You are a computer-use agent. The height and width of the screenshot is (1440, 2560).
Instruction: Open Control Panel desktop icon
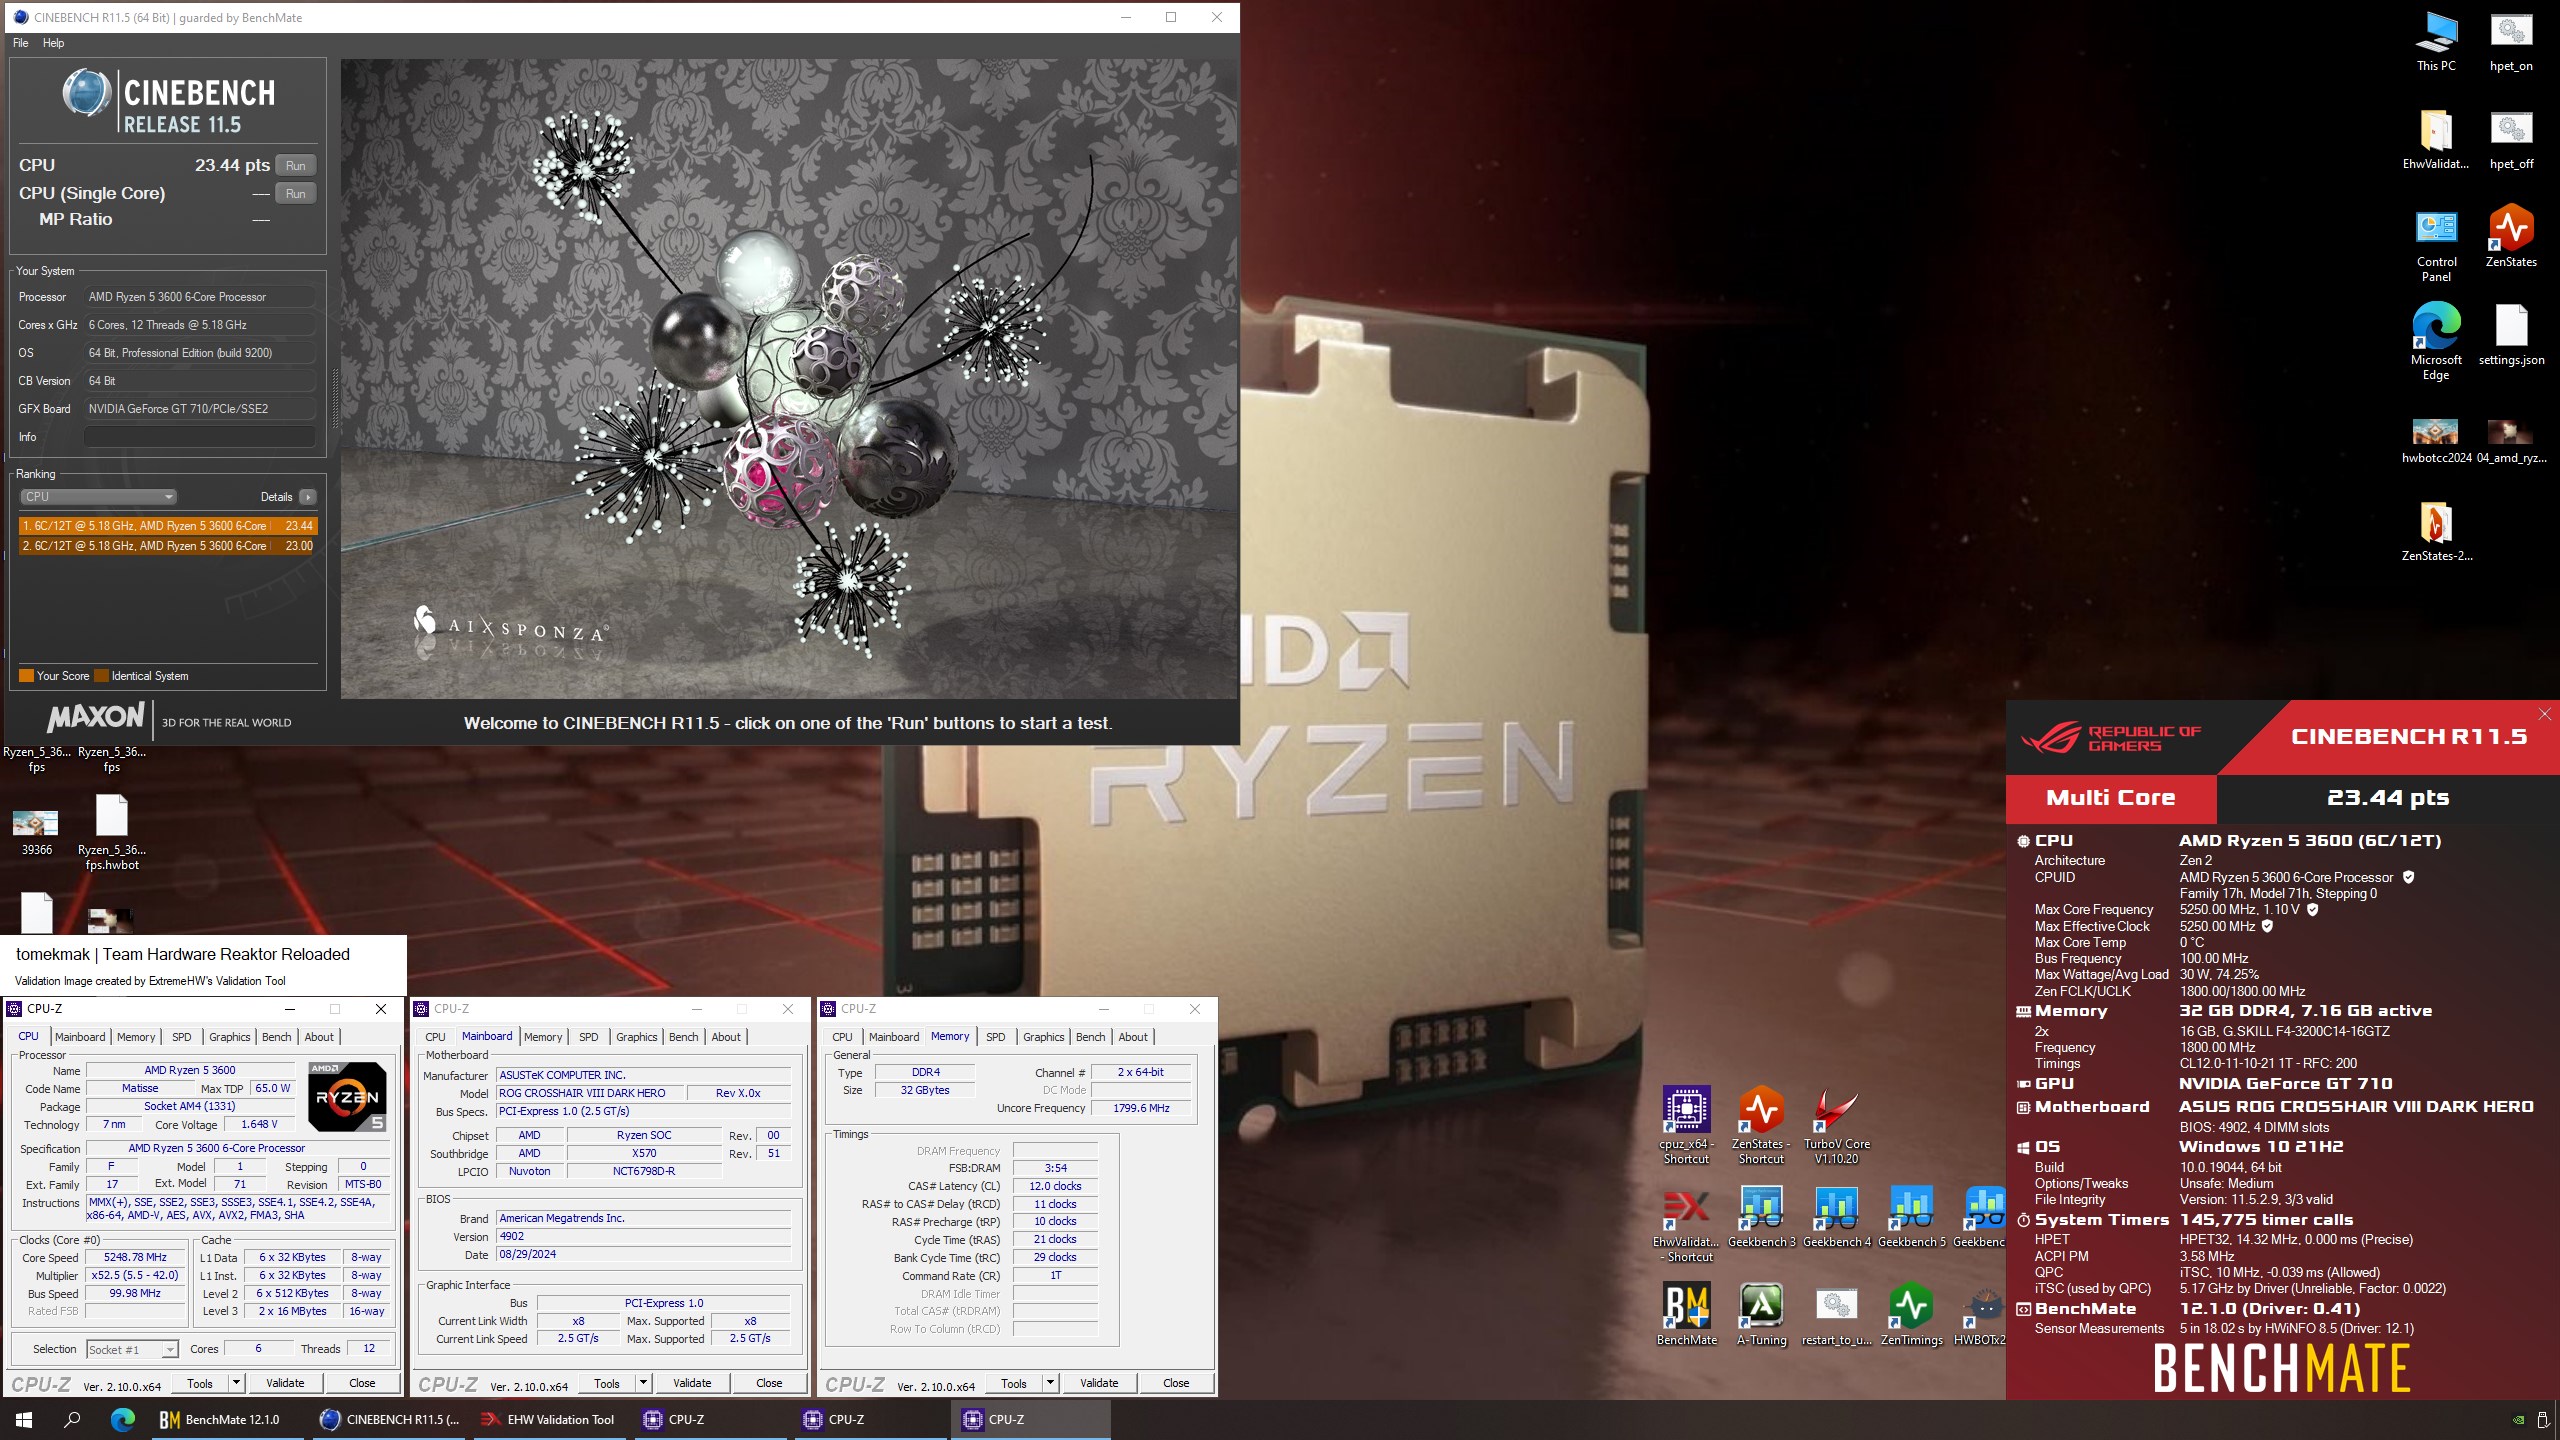pyautogui.click(x=2435, y=245)
